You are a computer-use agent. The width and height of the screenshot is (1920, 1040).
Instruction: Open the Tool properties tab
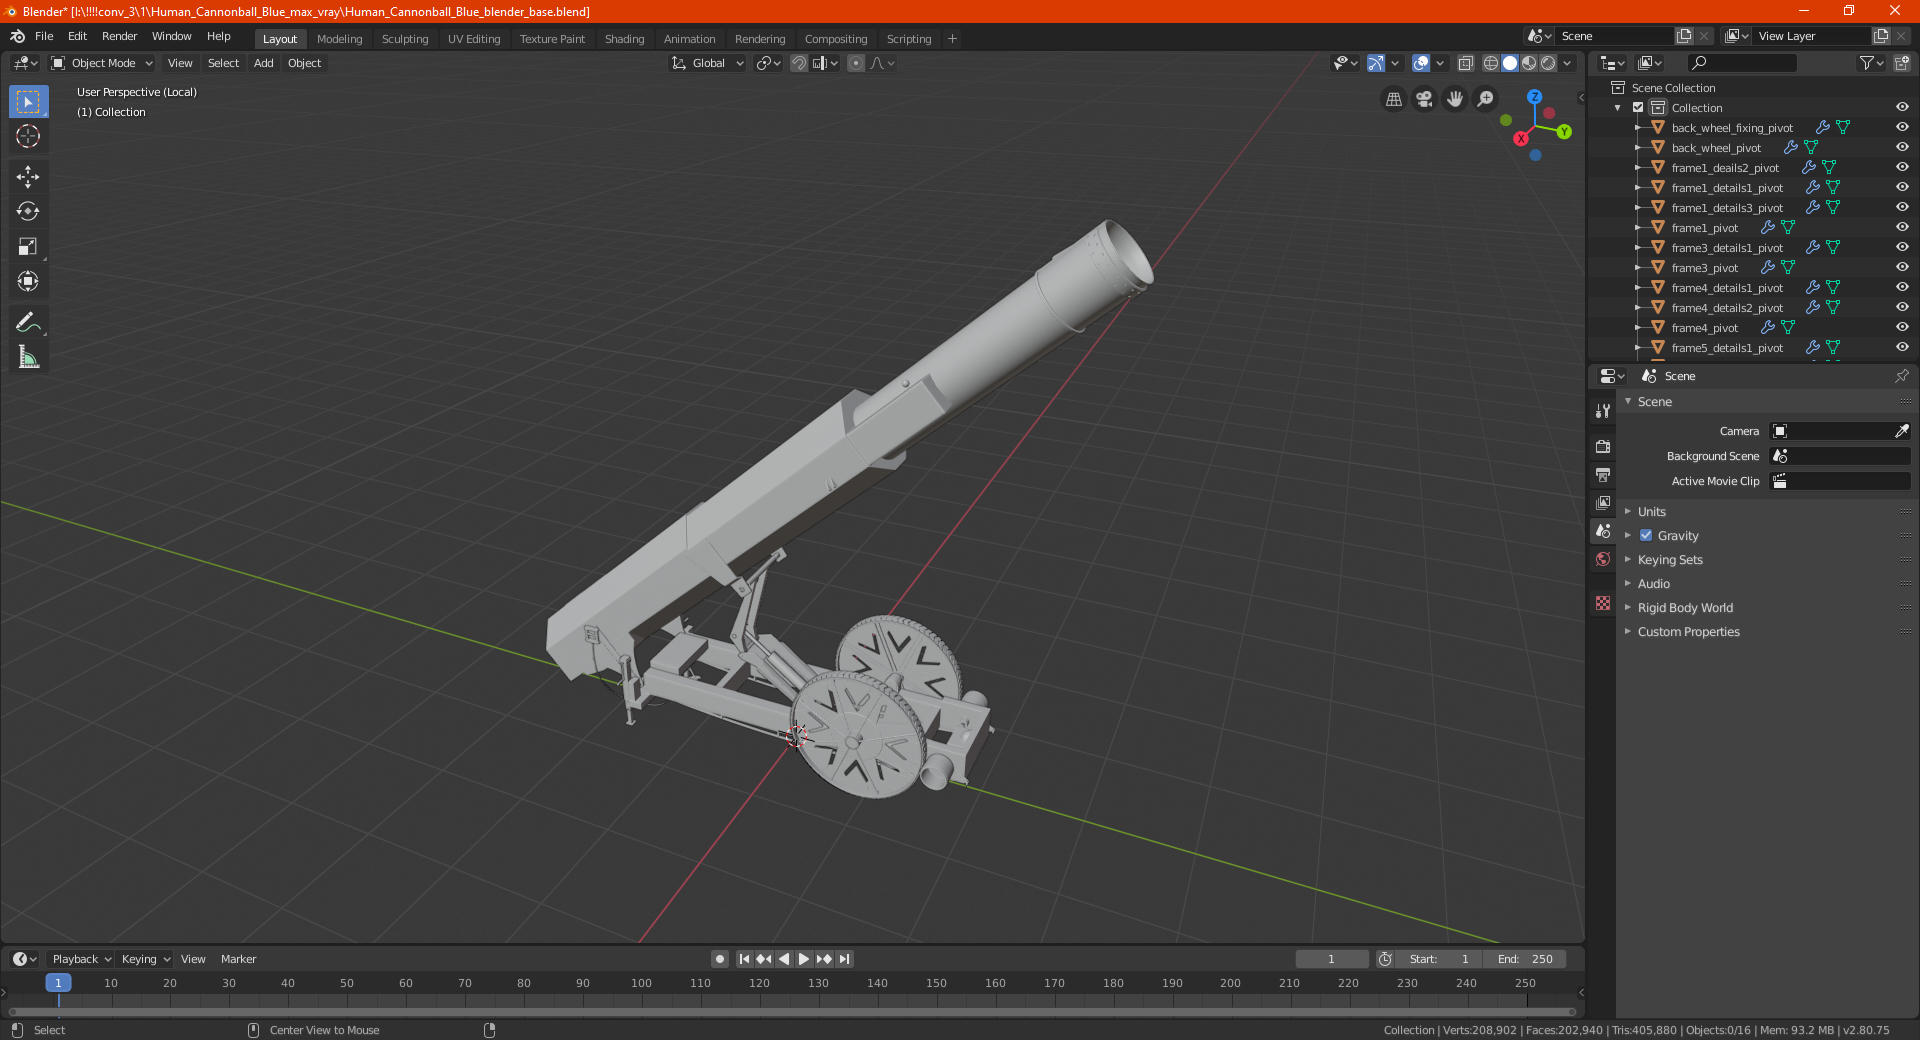1603,411
